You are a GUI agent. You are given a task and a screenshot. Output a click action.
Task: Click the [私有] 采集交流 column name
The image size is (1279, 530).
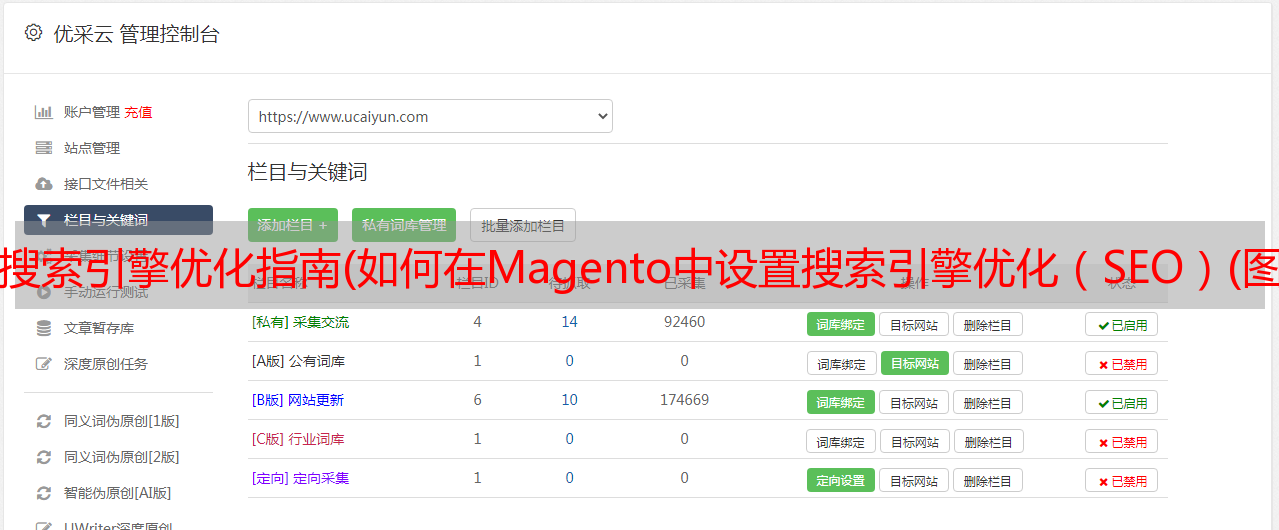pyautogui.click(x=300, y=322)
